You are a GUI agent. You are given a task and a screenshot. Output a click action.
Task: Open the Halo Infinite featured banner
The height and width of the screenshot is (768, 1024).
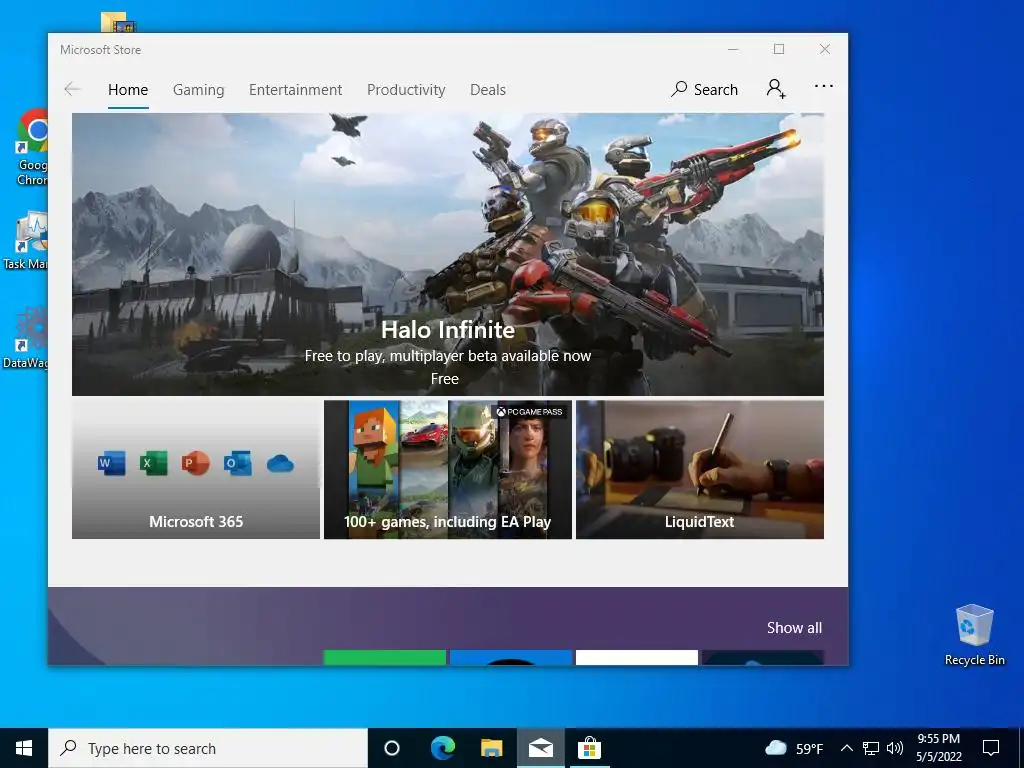click(447, 254)
